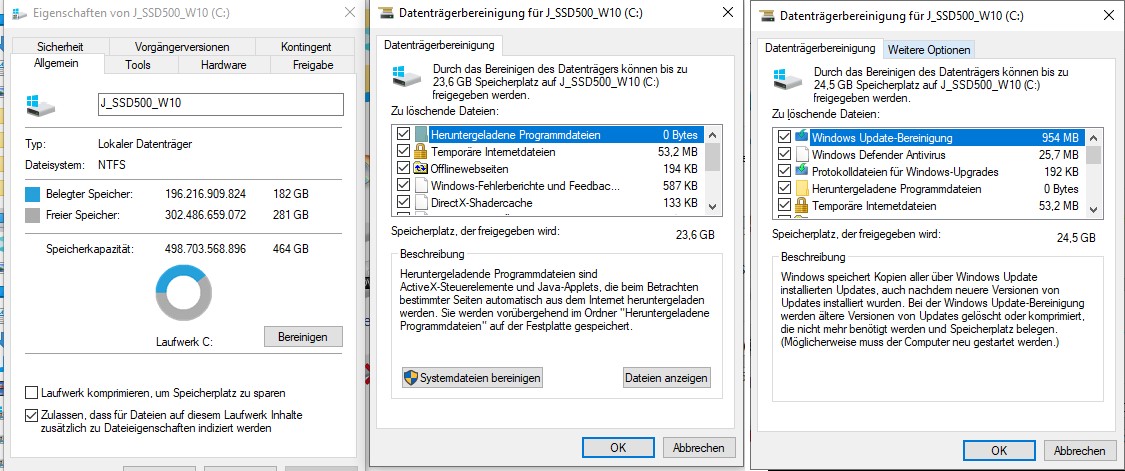Open the Vorgängerversionen tab
This screenshot has width=1125, height=471.
tap(182, 47)
